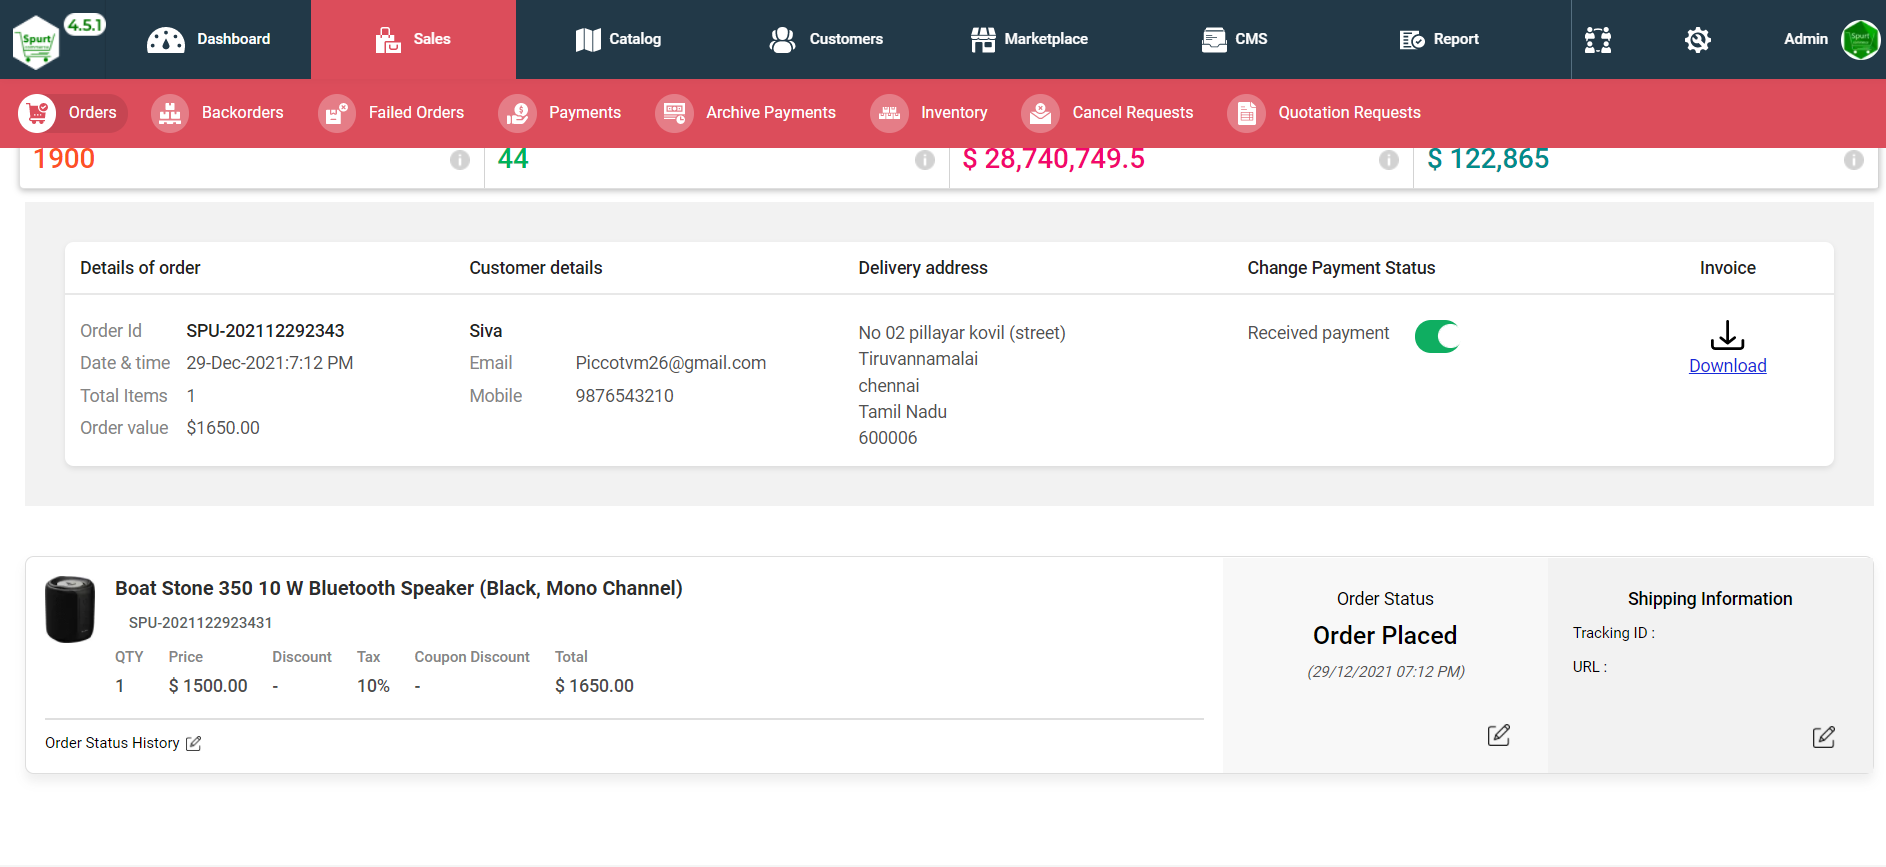Click info icon beside 44 count

(925, 160)
